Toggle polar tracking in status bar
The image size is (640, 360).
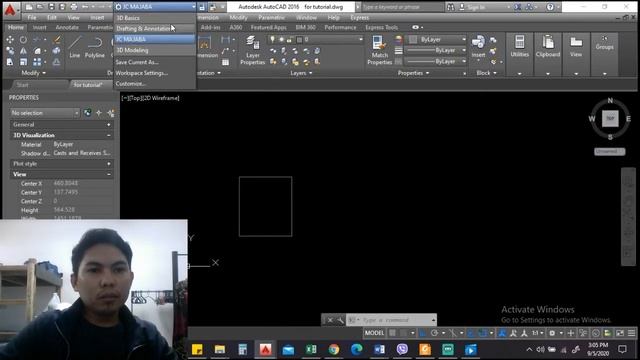(434, 333)
